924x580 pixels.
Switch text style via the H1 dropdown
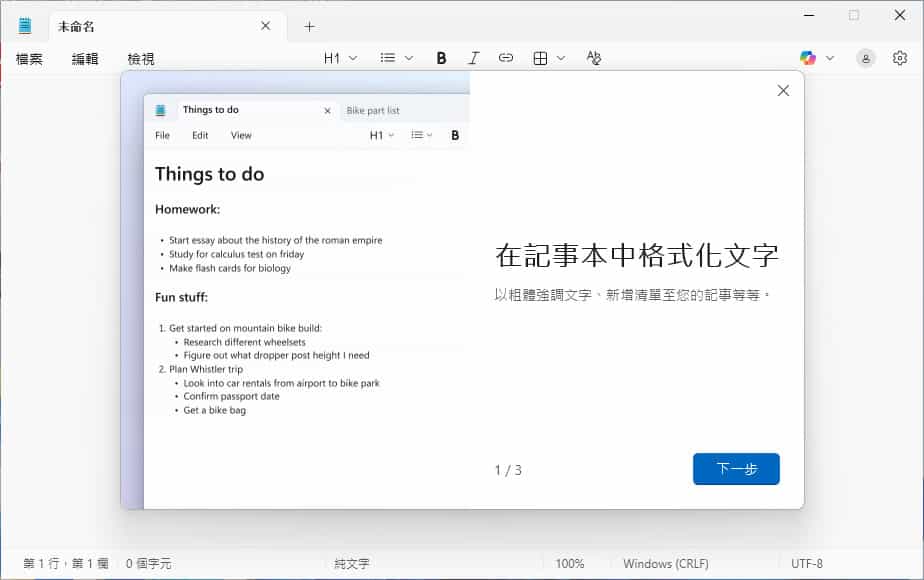point(337,58)
